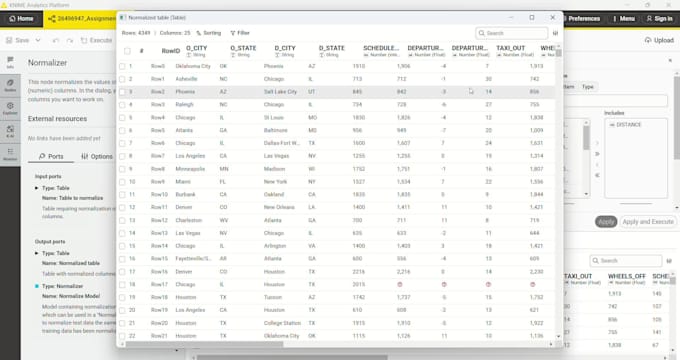Check the box for Row2 Phoenix
Viewport: 680px width, 360px height.
(x=122, y=92)
